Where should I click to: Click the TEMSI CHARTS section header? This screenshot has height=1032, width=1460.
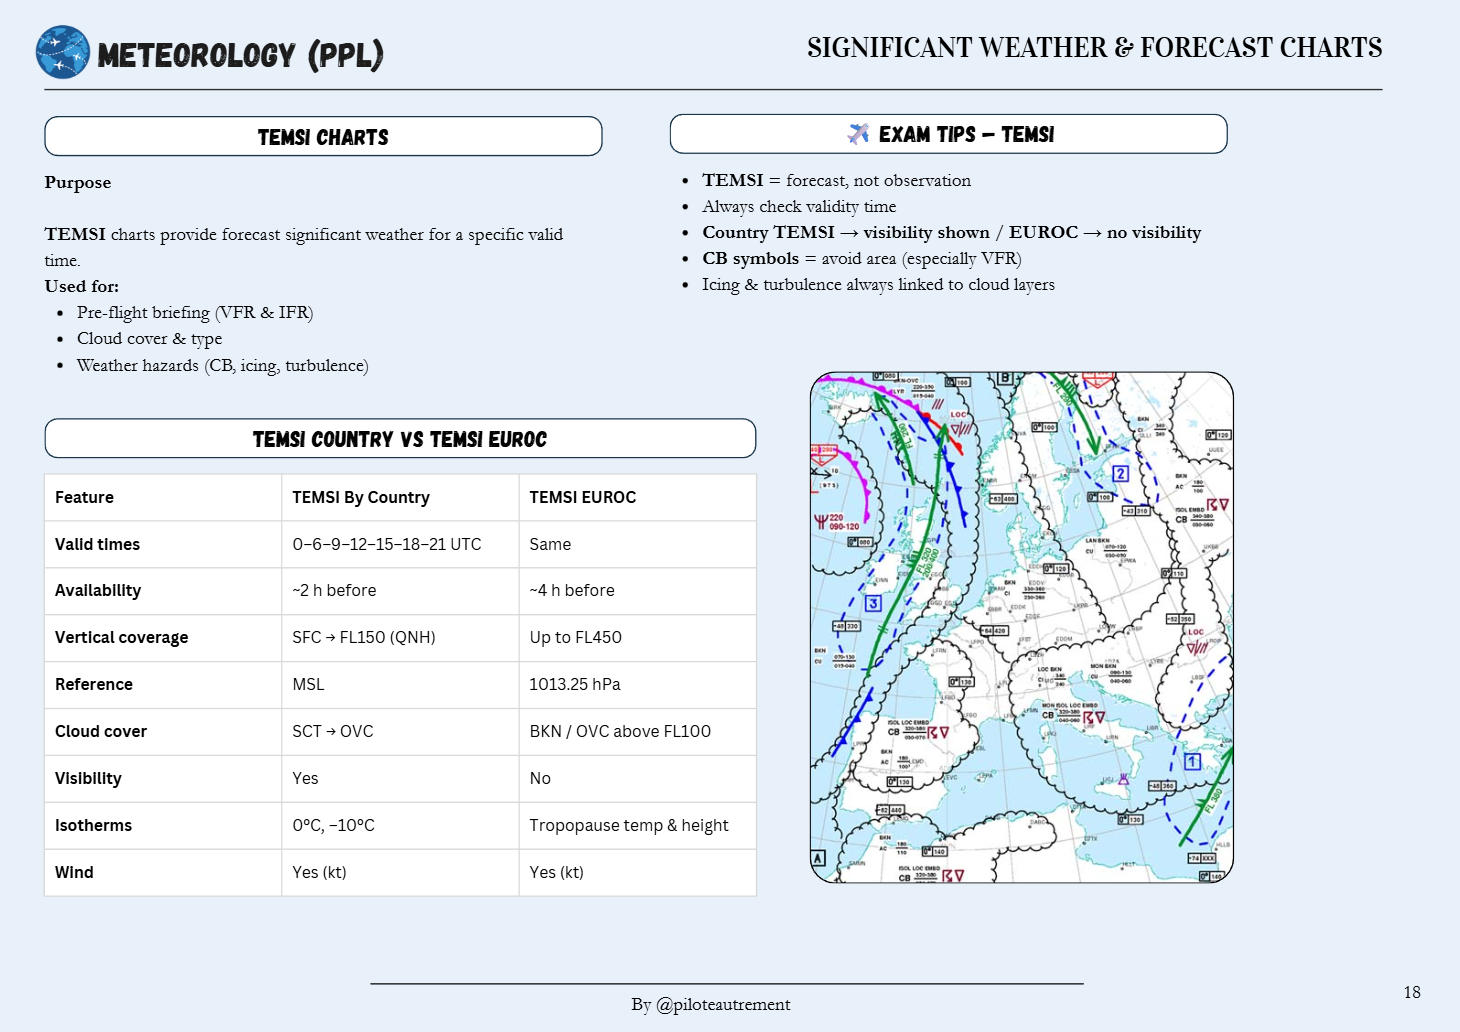(323, 137)
